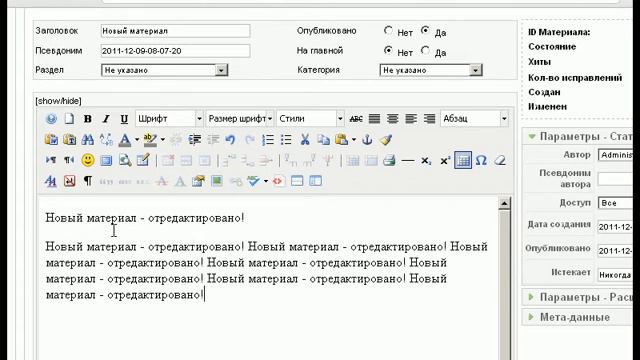This screenshot has width=640, height=360.
Task: Apply highlight background color swatch
Action: tap(150, 140)
